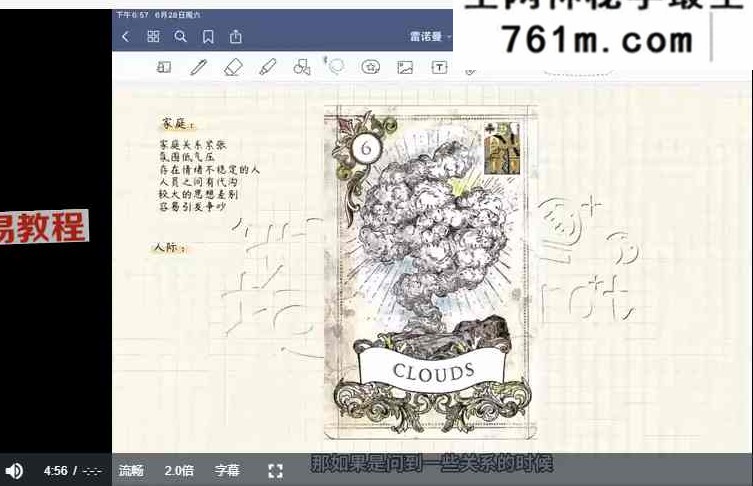Click the line 氛围低气压
The image size is (753, 486).
pos(187,157)
